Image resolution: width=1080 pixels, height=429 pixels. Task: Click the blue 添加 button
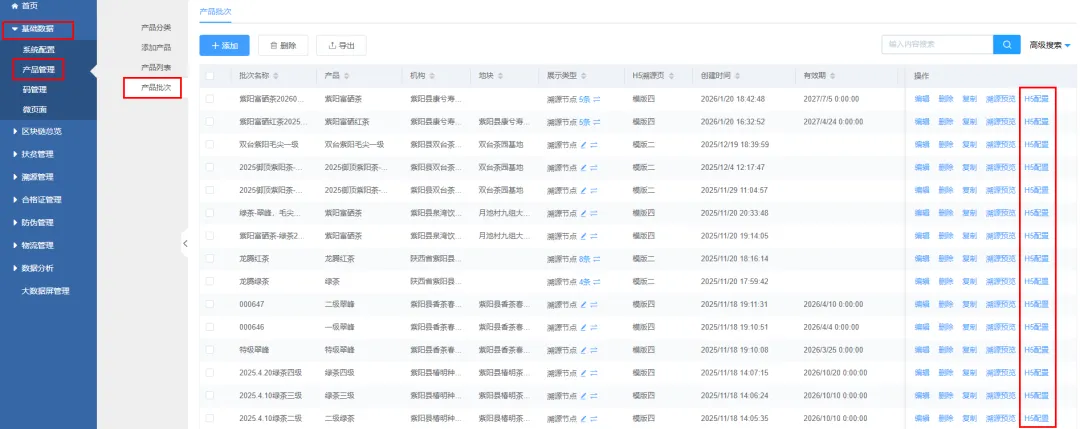pyautogui.click(x=225, y=45)
